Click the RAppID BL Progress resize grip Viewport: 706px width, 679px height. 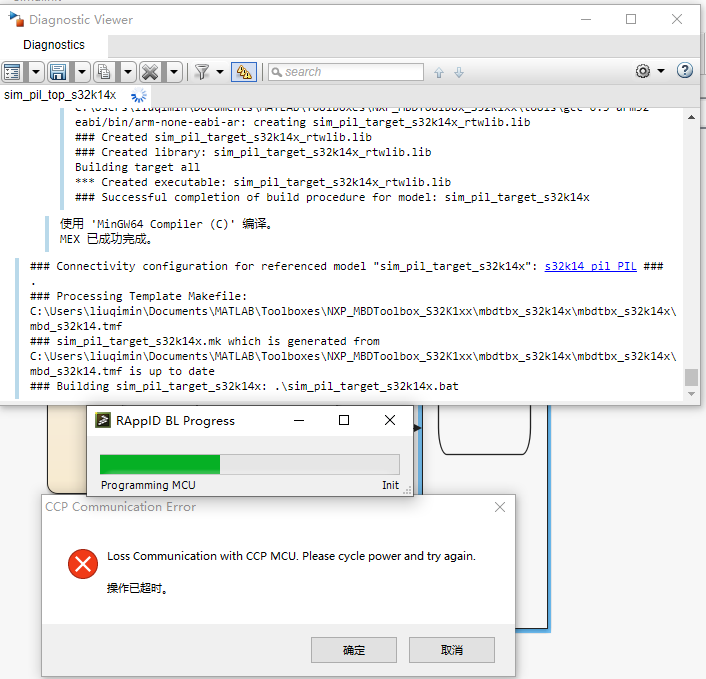coord(407,490)
